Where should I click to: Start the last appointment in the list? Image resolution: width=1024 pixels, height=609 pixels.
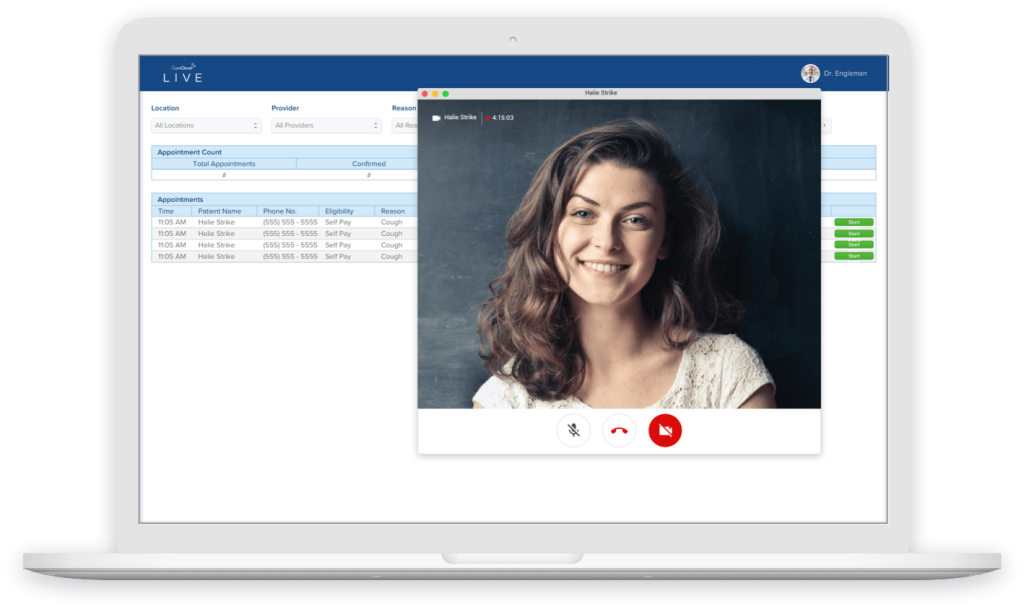coord(853,256)
